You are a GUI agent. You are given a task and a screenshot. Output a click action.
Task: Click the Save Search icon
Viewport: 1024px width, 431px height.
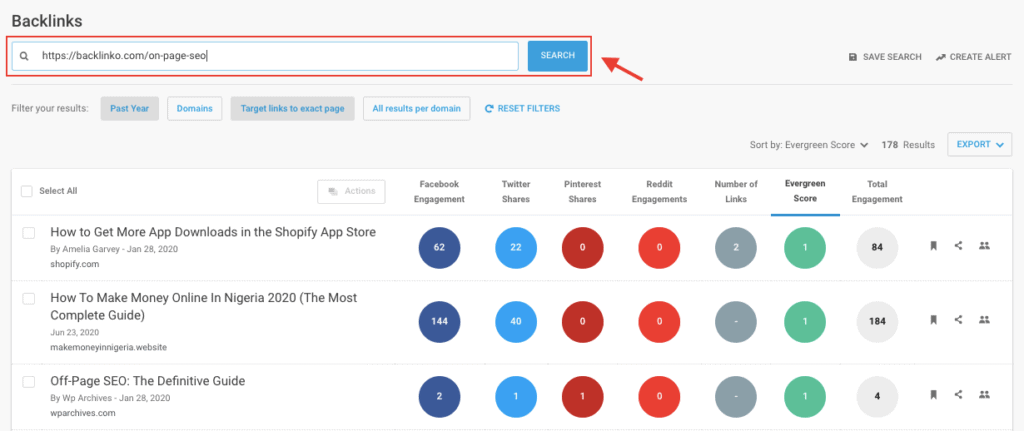[853, 57]
